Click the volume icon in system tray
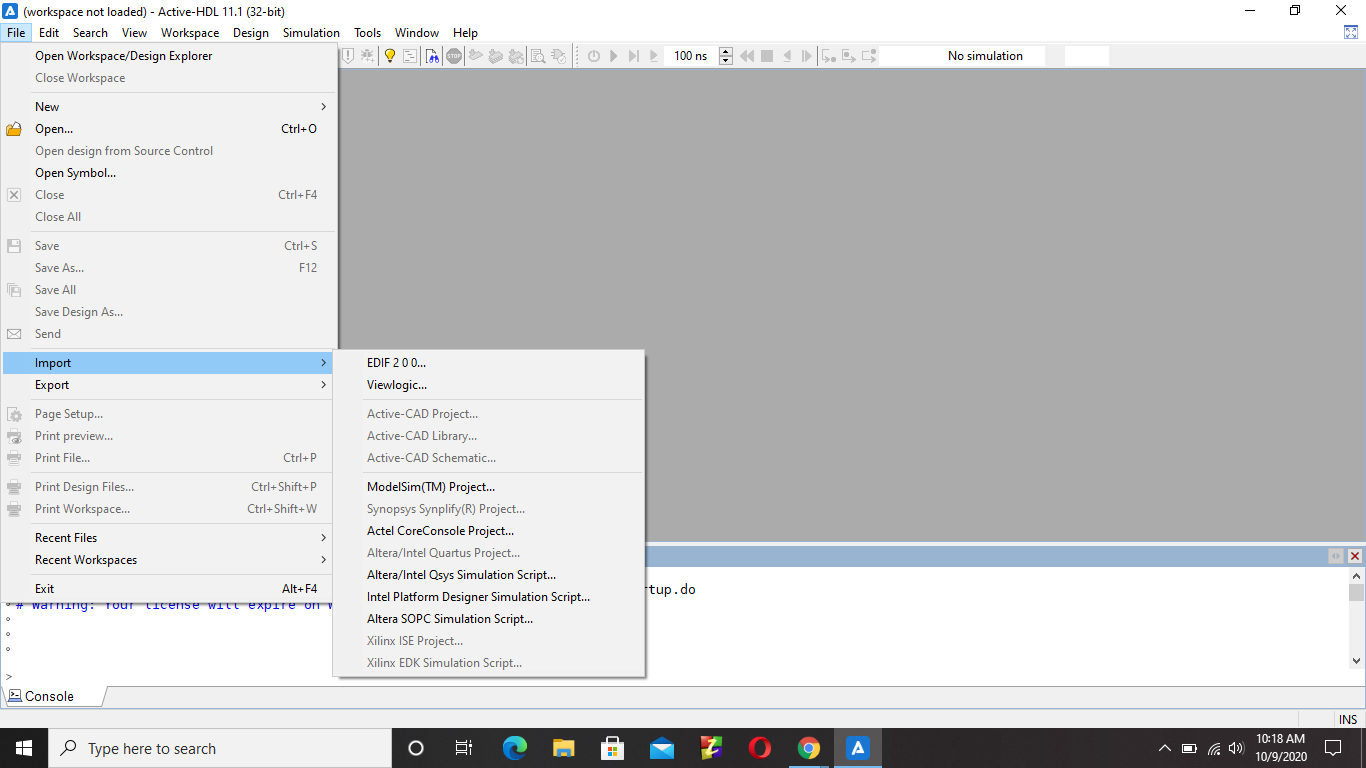This screenshot has width=1366, height=768. coord(1236,748)
